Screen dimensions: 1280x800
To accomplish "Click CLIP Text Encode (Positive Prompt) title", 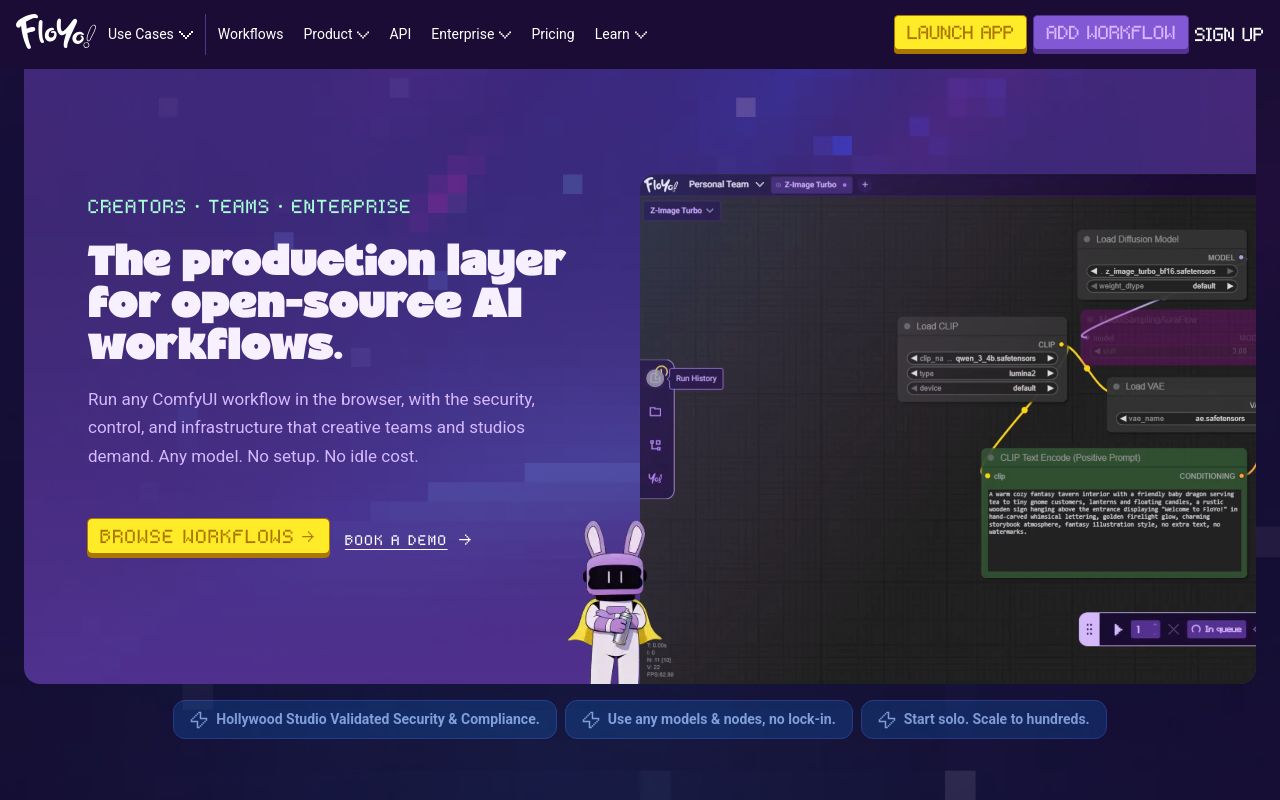I will (1070, 458).
